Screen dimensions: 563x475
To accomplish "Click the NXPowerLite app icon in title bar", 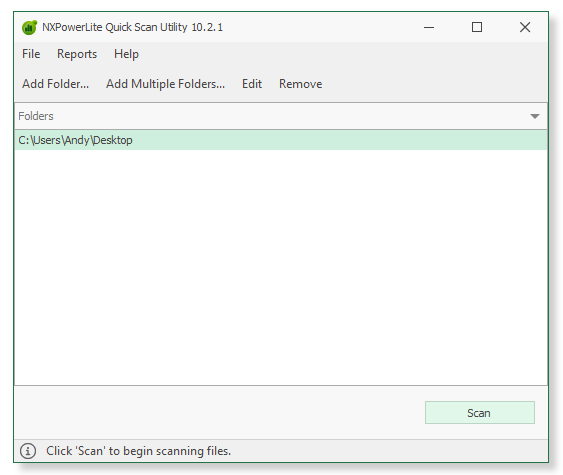I will pos(29,27).
